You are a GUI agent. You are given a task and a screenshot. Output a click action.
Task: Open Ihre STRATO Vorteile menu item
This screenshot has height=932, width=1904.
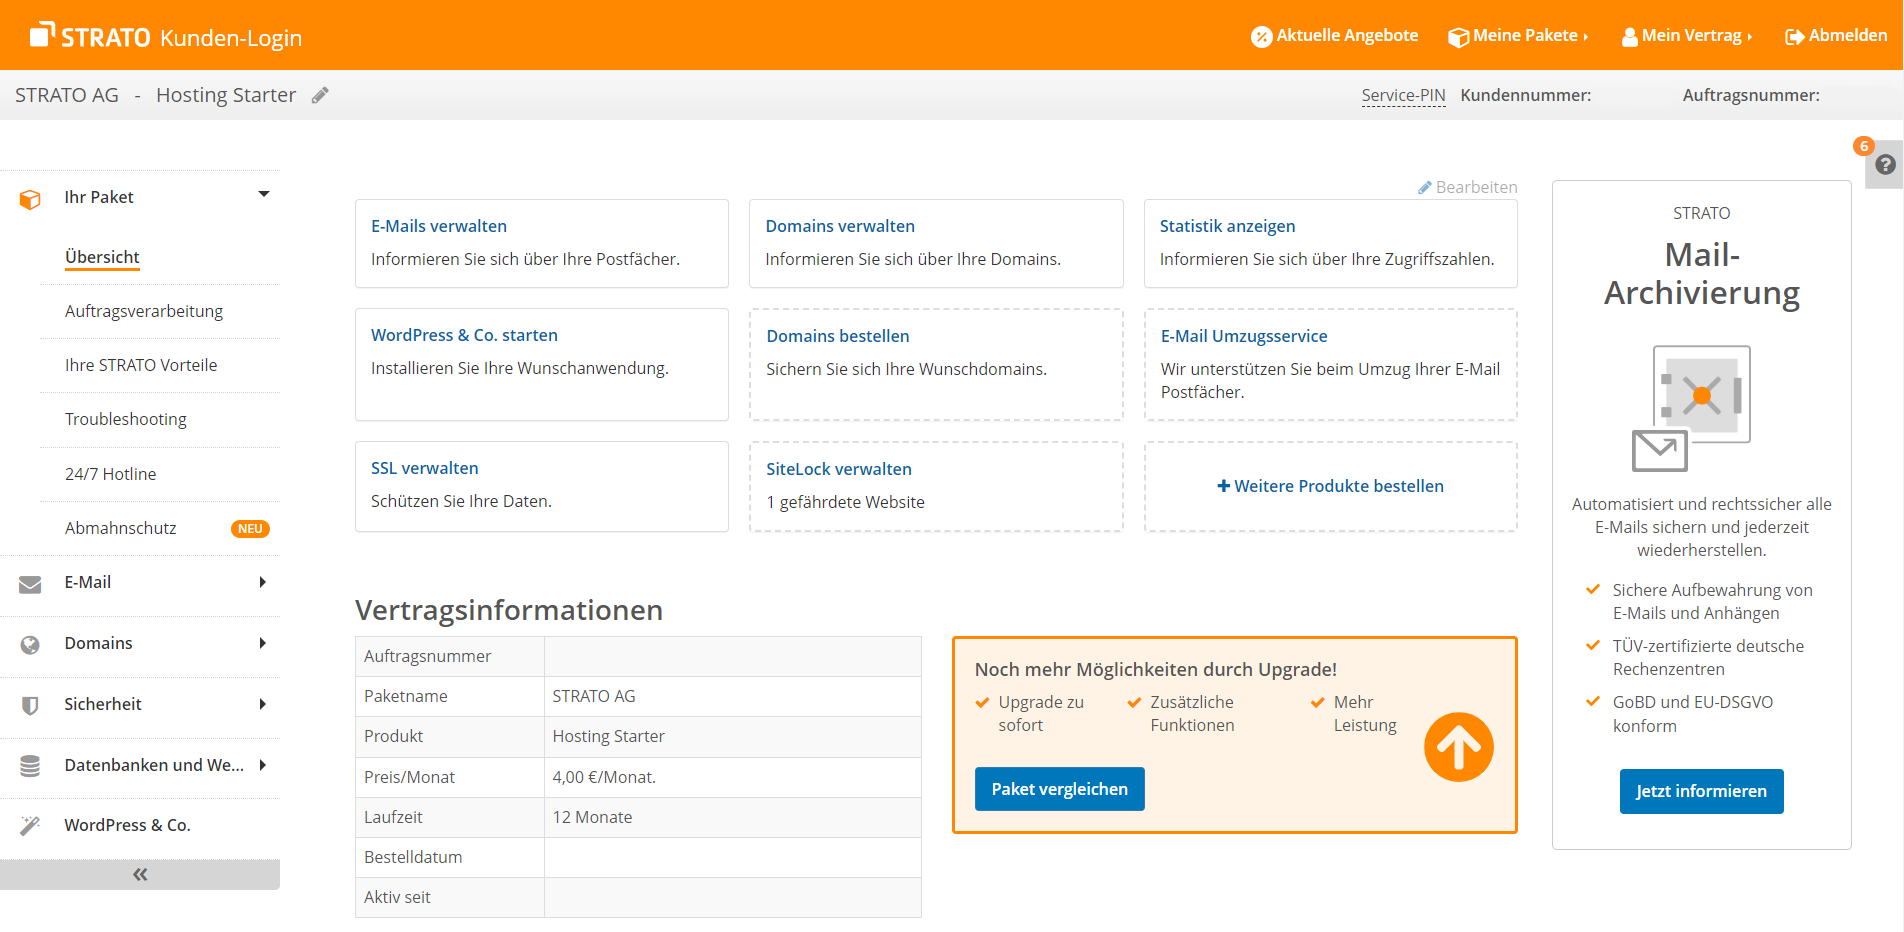point(141,365)
